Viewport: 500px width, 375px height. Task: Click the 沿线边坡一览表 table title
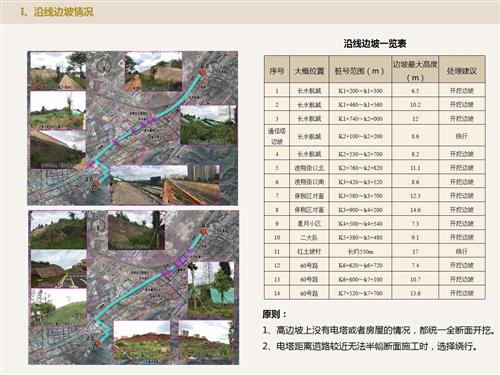tap(375, 43)
